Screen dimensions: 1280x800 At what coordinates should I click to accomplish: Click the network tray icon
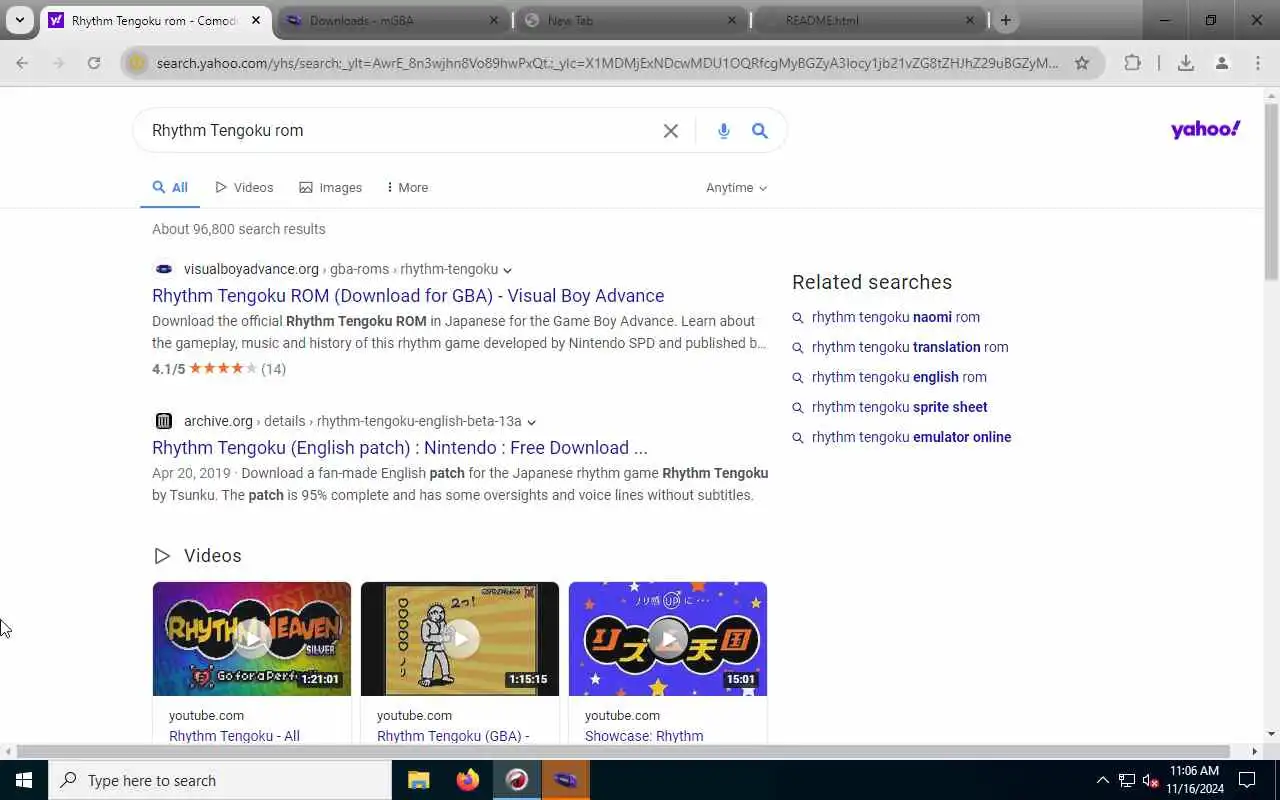pyautogui.click(x=1127, y=780)
